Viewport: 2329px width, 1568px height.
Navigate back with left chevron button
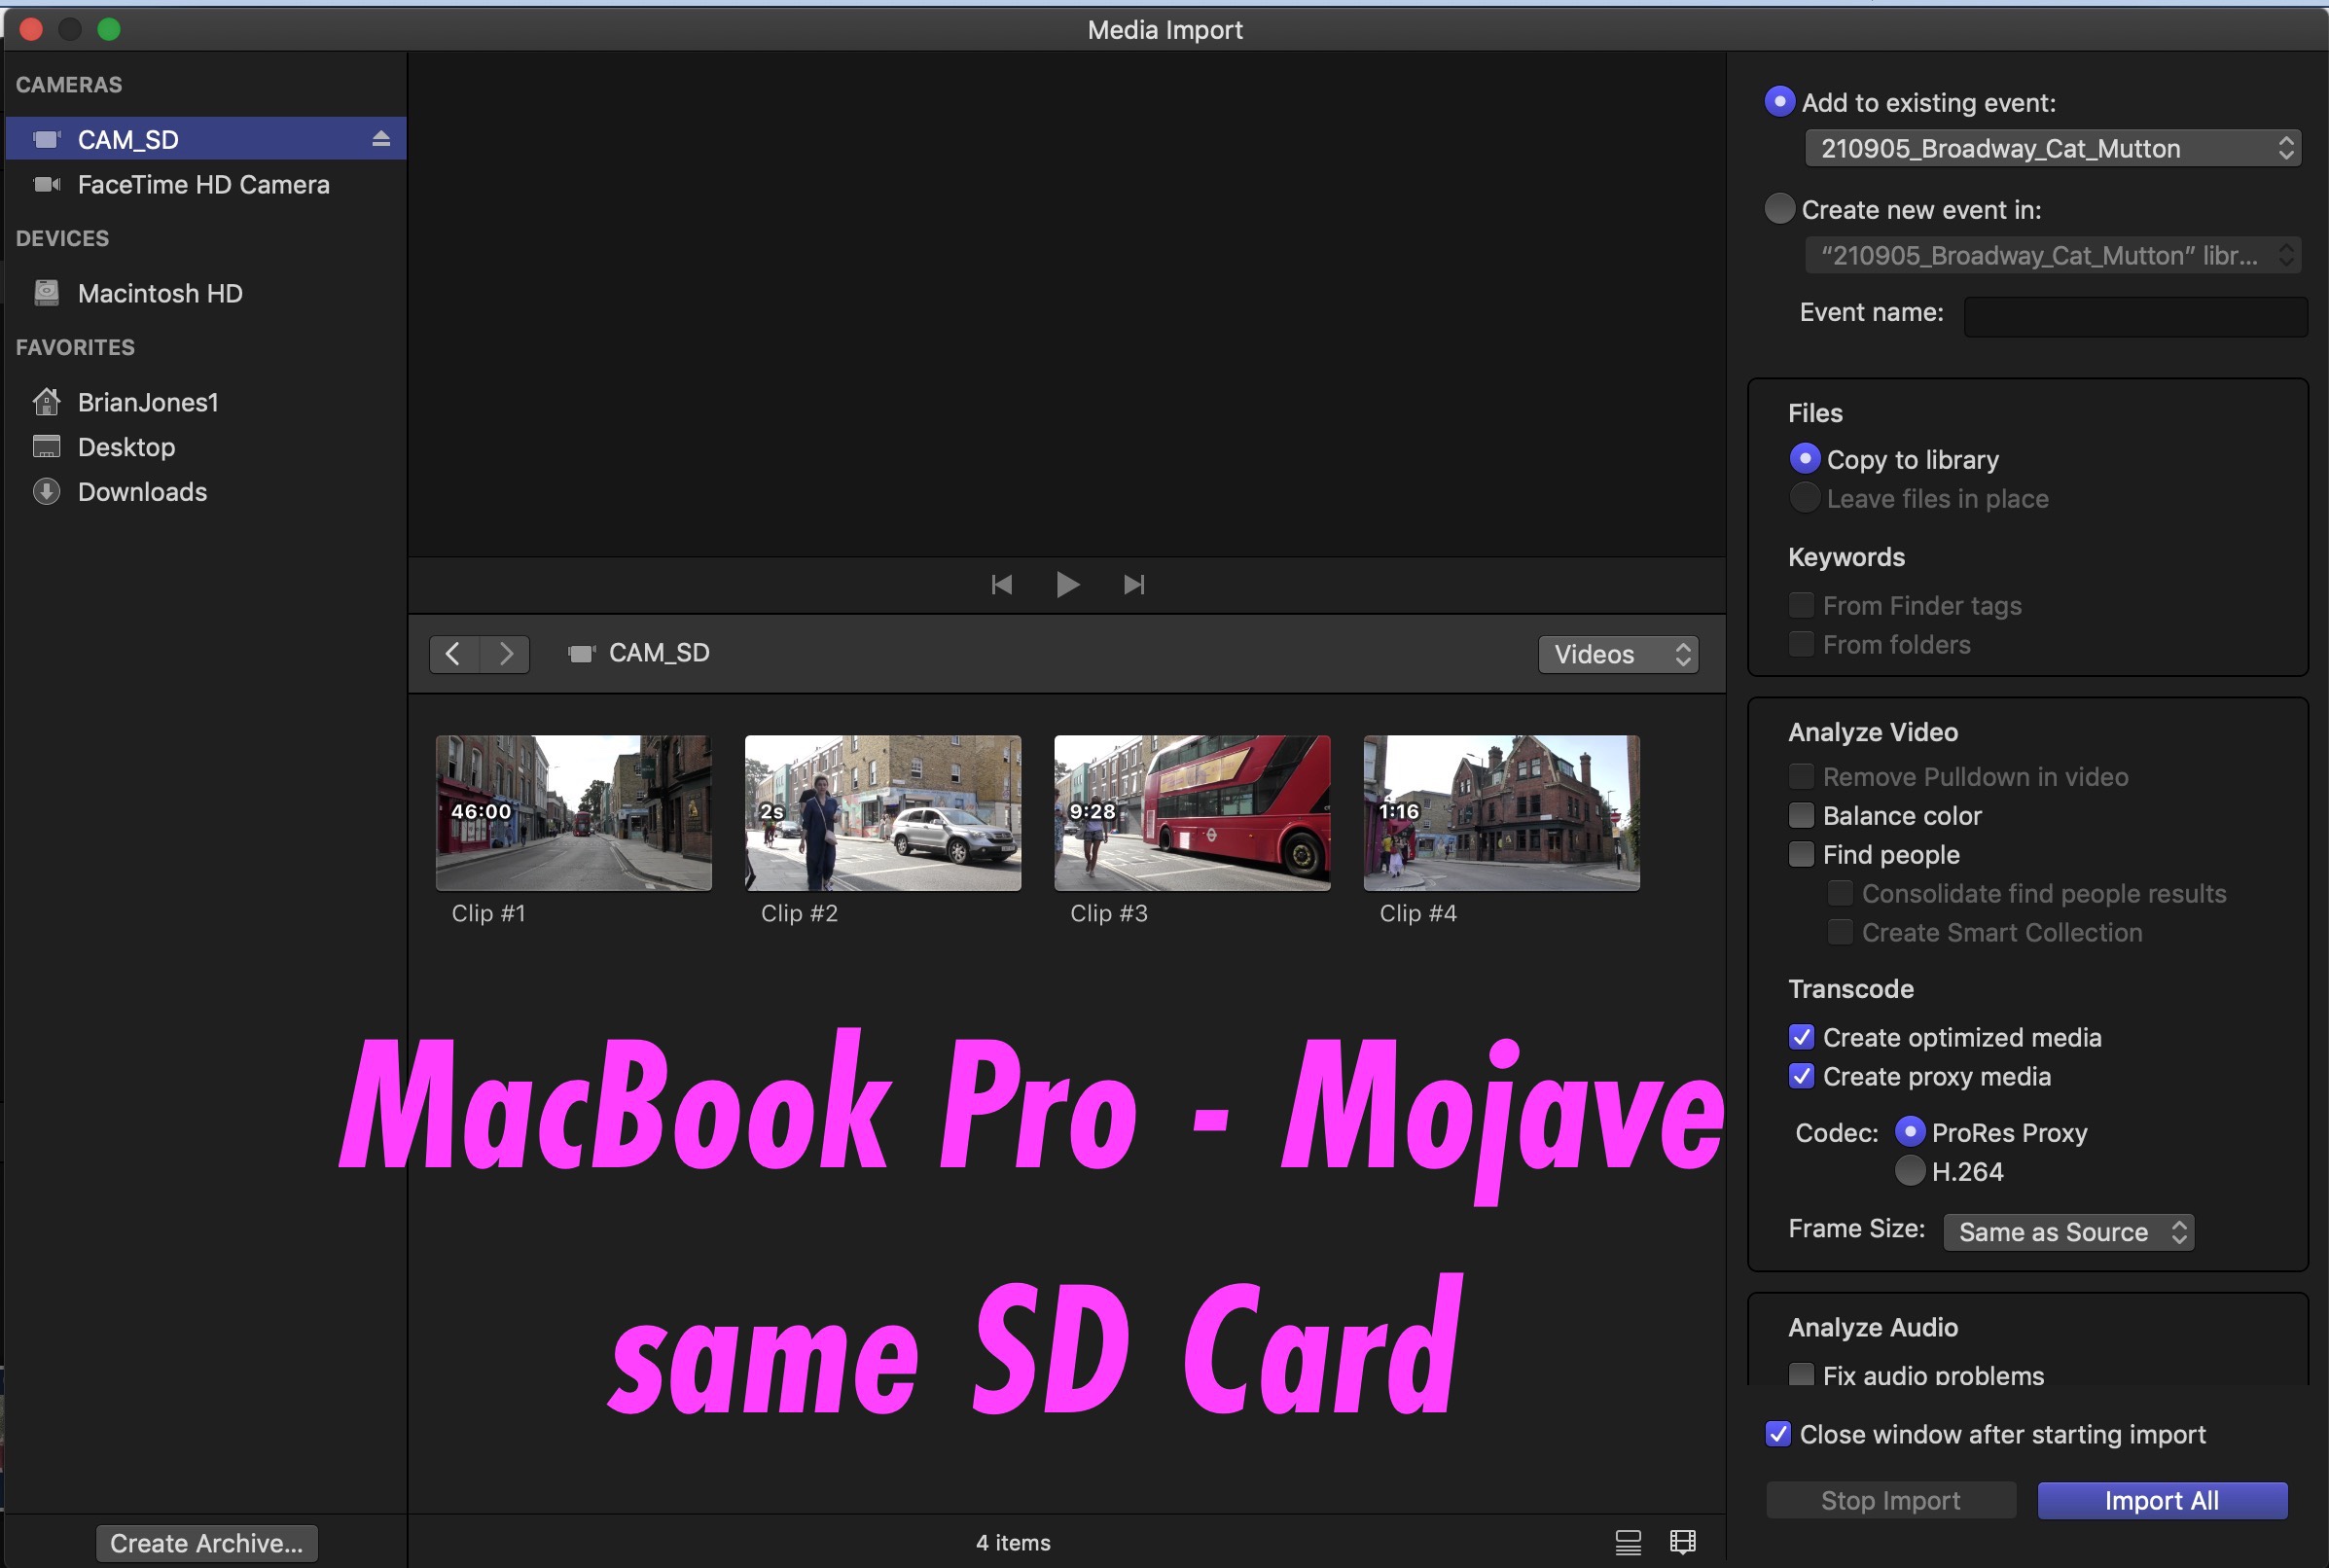453,654
